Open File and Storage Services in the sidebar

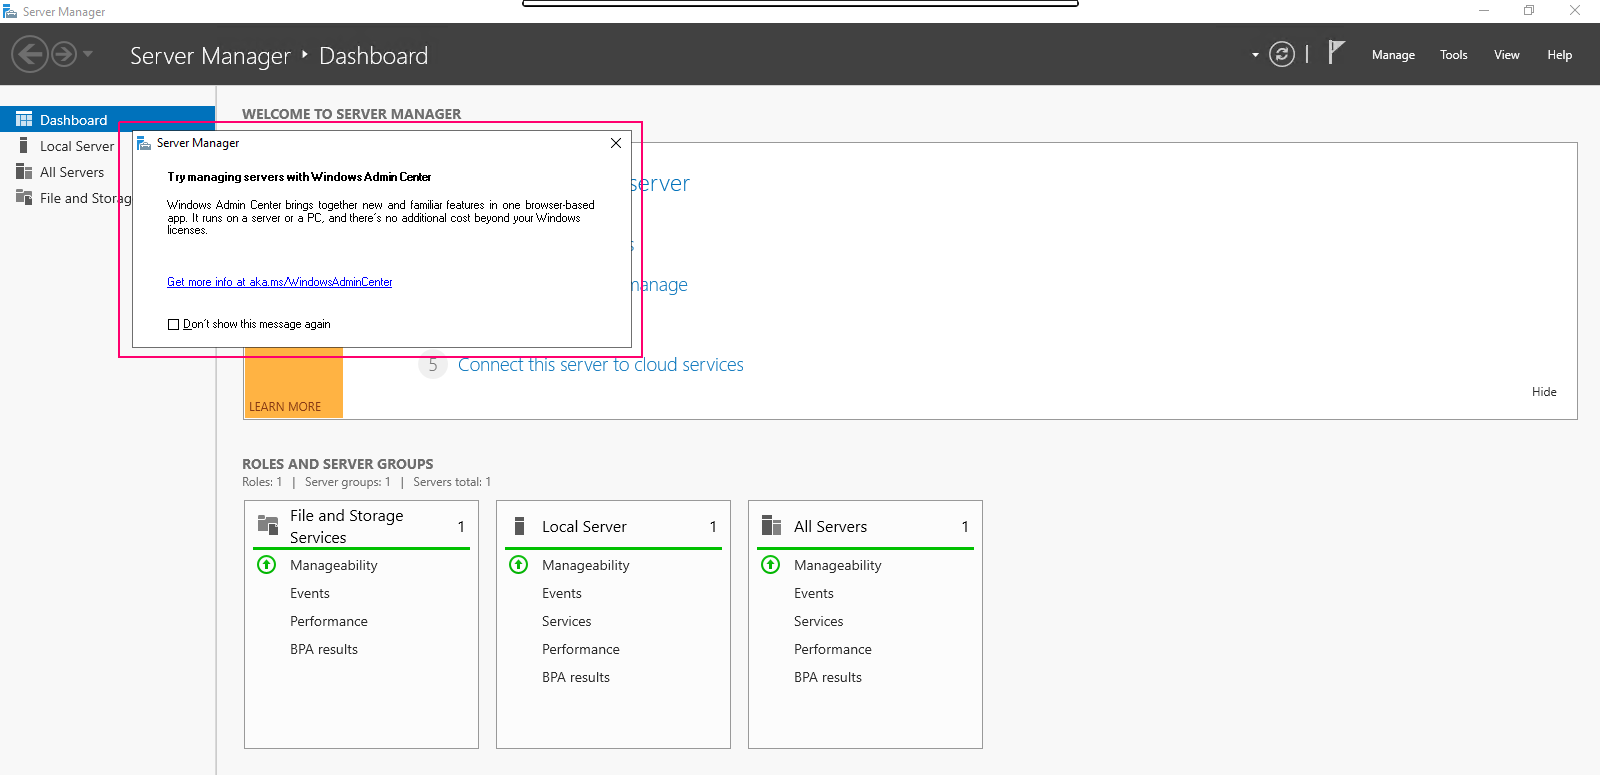[x=85, y=198]
